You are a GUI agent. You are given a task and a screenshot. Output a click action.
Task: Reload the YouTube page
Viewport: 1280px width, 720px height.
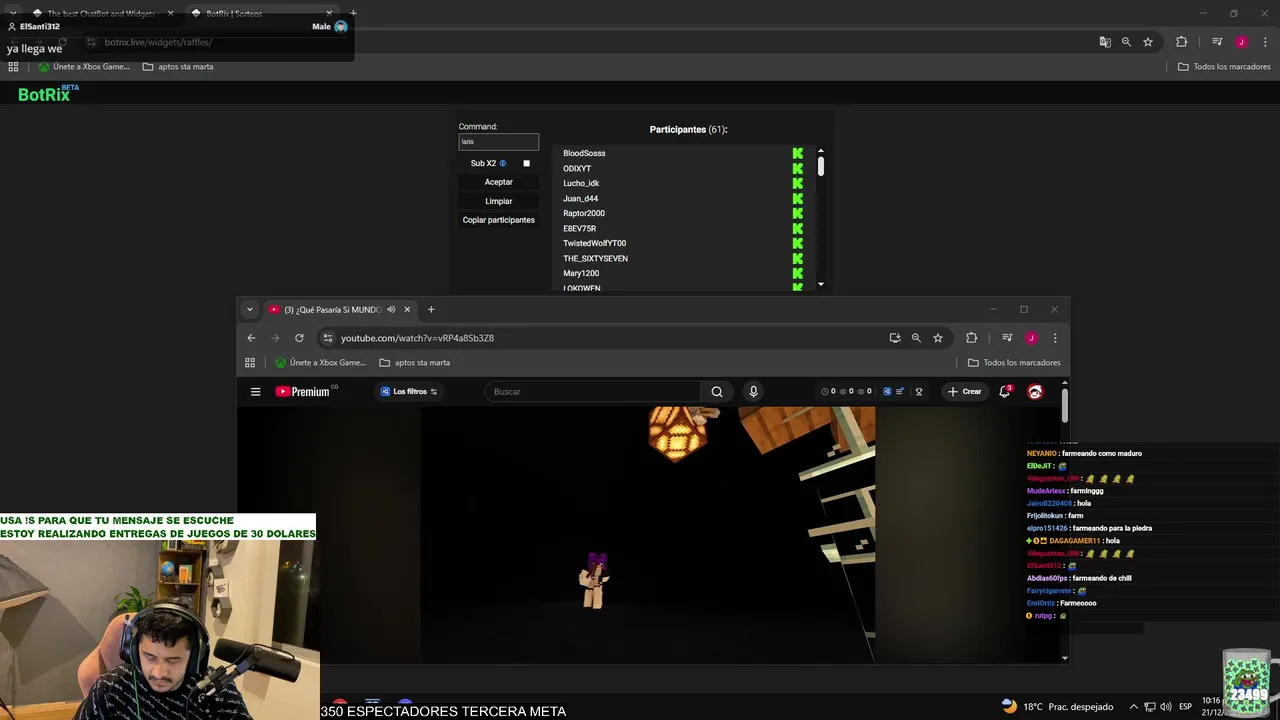[x=299, y=338]
